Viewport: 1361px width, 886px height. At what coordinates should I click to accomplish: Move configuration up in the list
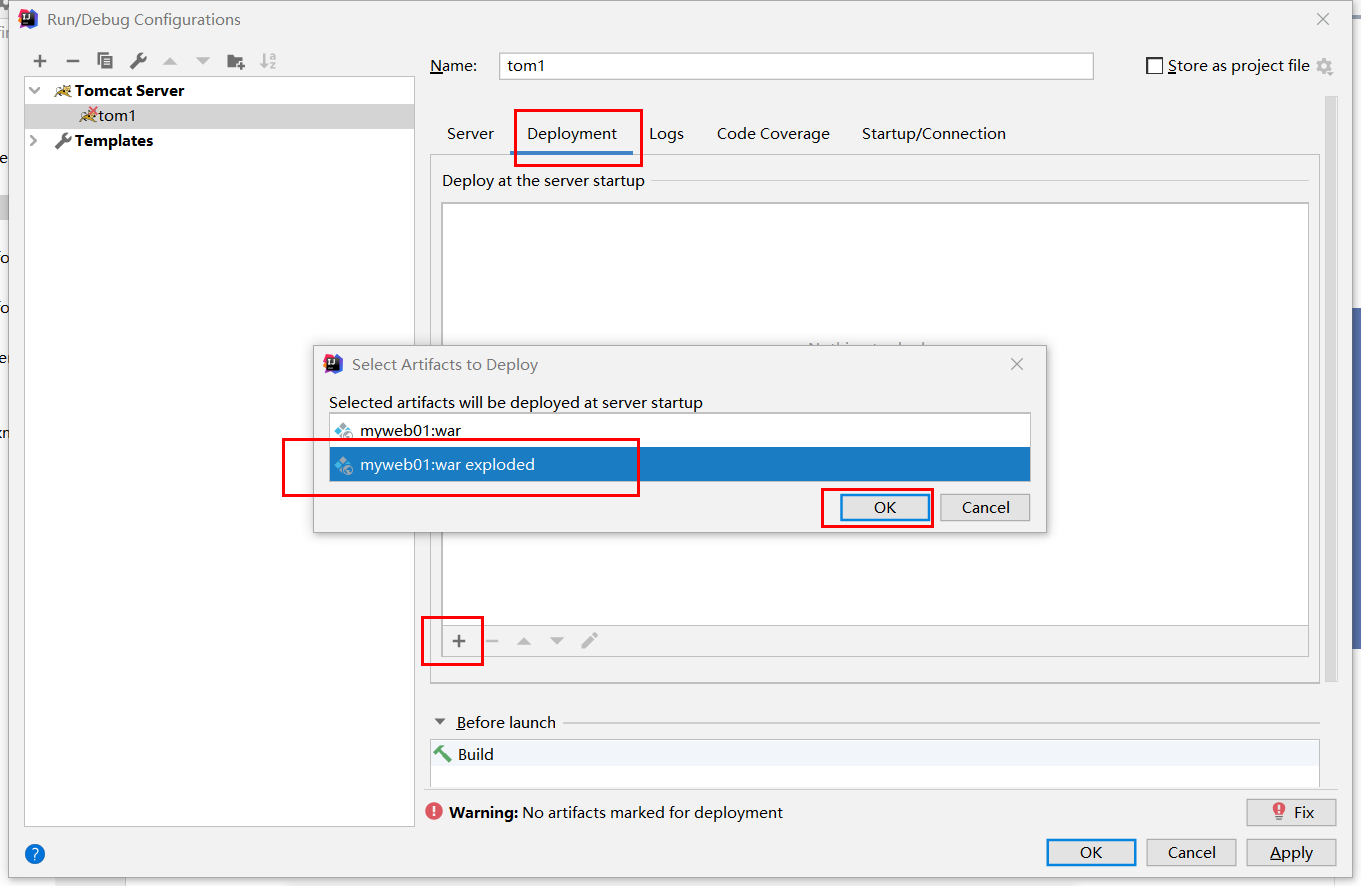[170, 61]
